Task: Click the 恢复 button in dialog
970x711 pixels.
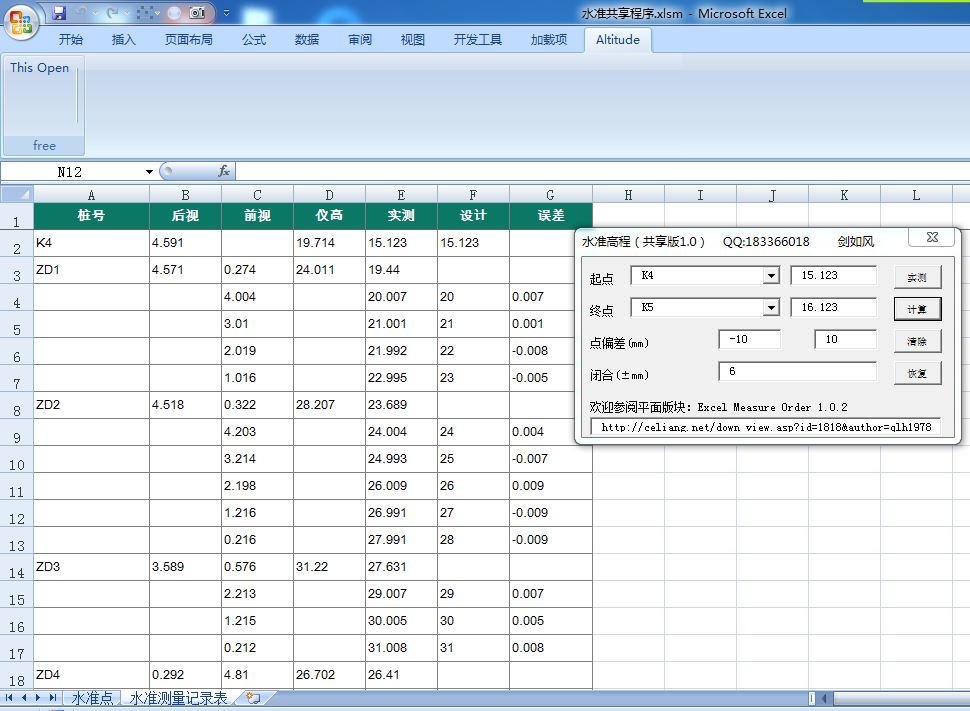Action: coord(917,373)
